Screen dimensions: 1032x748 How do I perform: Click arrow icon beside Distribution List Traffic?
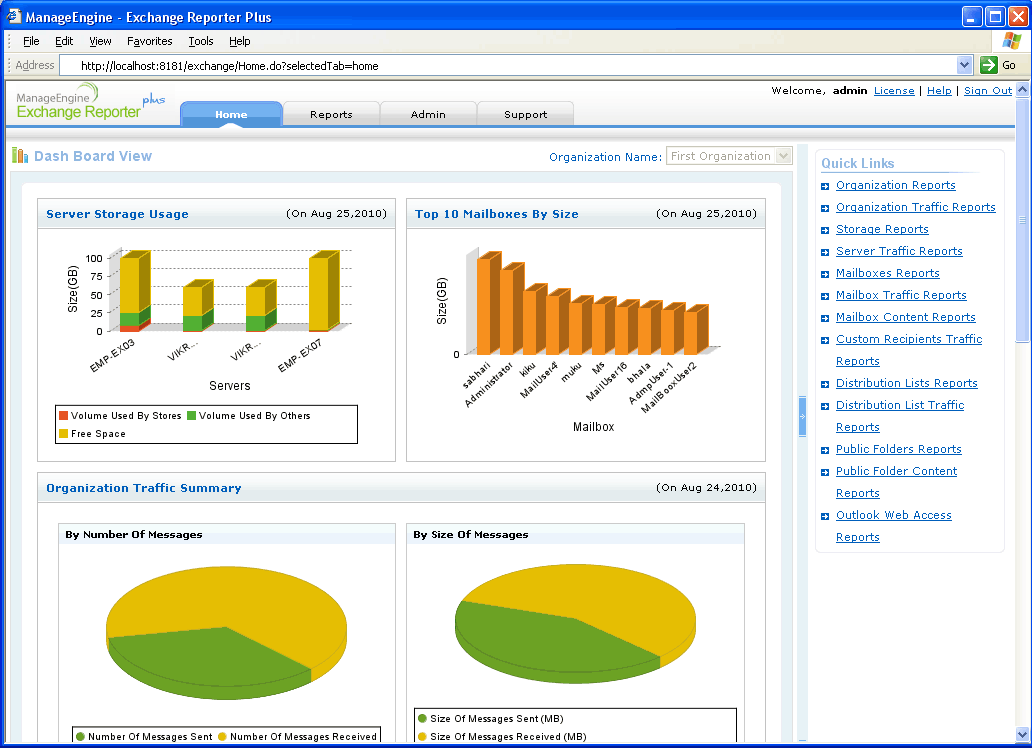click(x=825, y=406)
